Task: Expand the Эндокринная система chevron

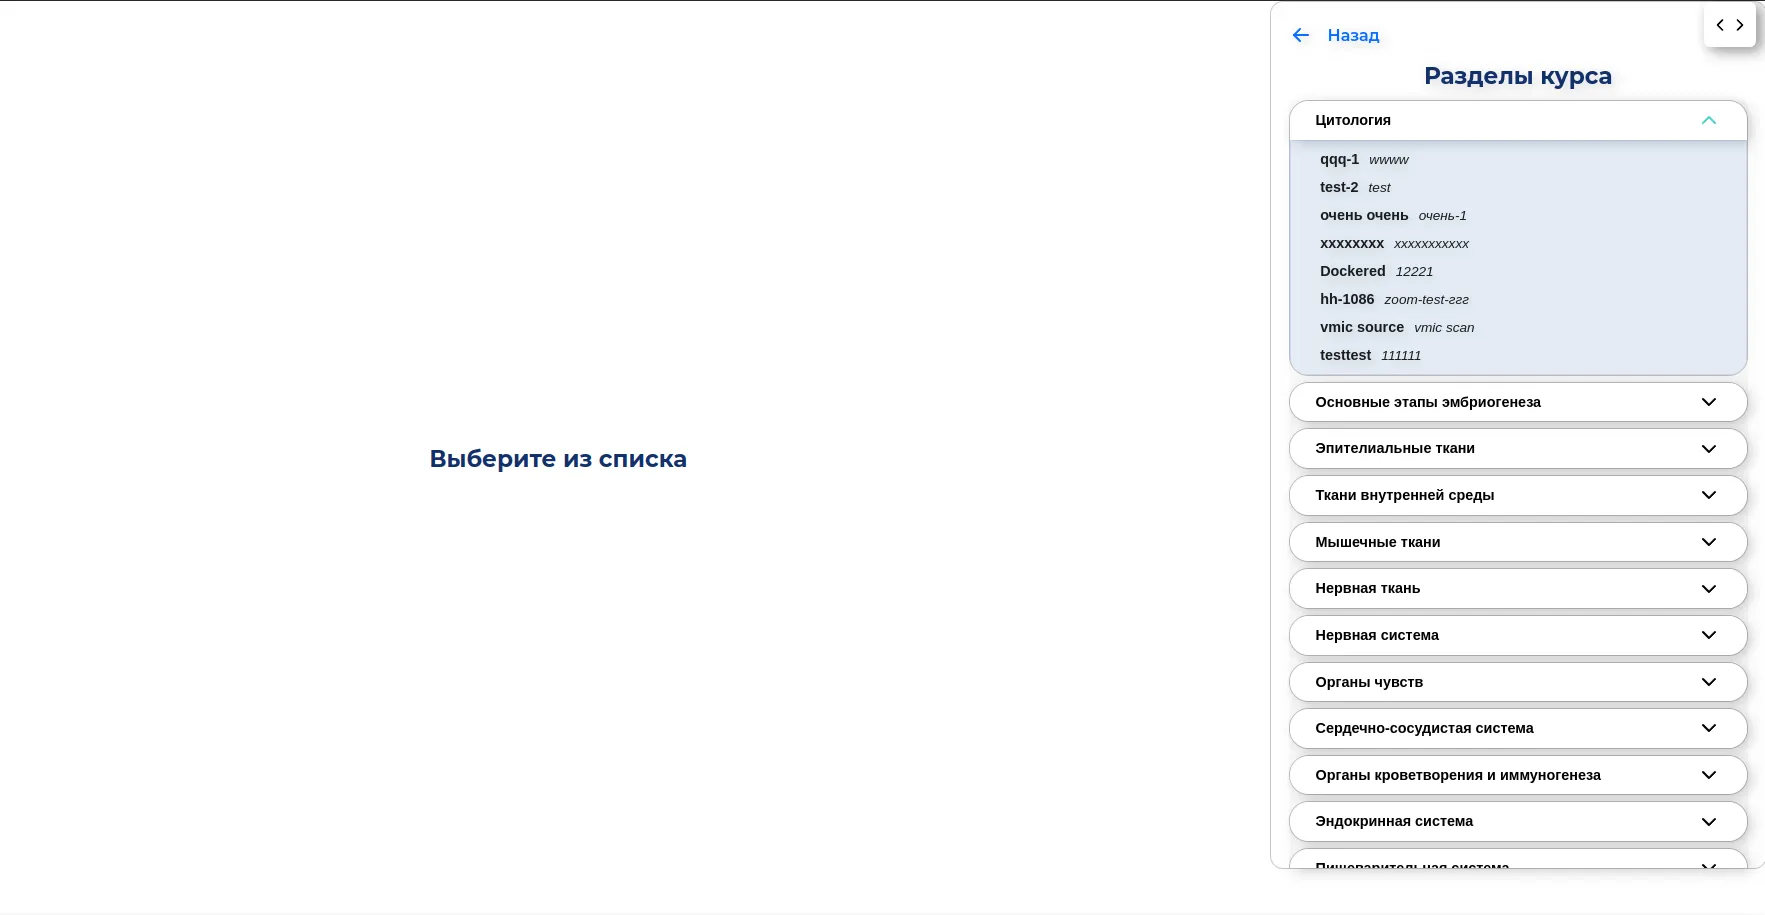Action: coord(1708,822)
